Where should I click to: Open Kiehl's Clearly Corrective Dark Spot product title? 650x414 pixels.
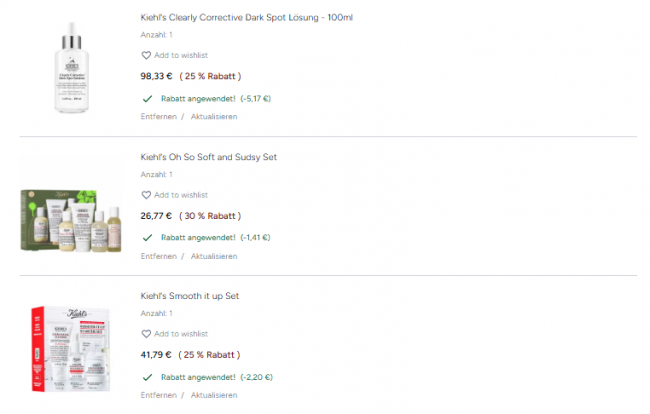pos(246,18)
